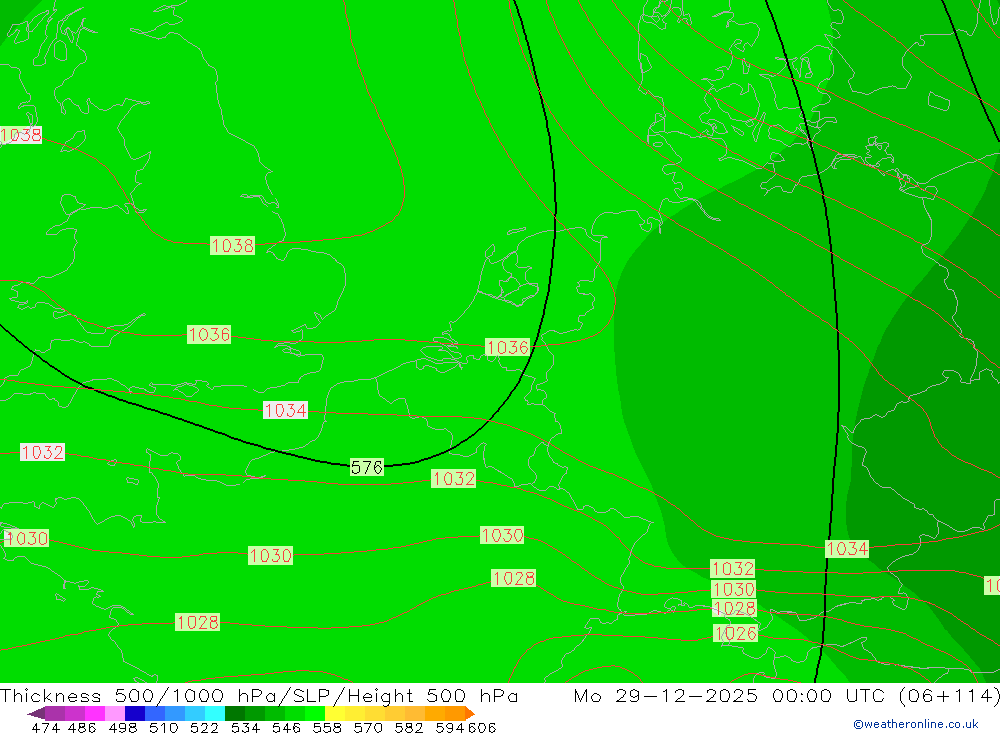The width and height of the screenshot is (1000, 733).
Task: Click the 1030 label directly beneath stacked 1032
Action: click(x=733, y=589)
